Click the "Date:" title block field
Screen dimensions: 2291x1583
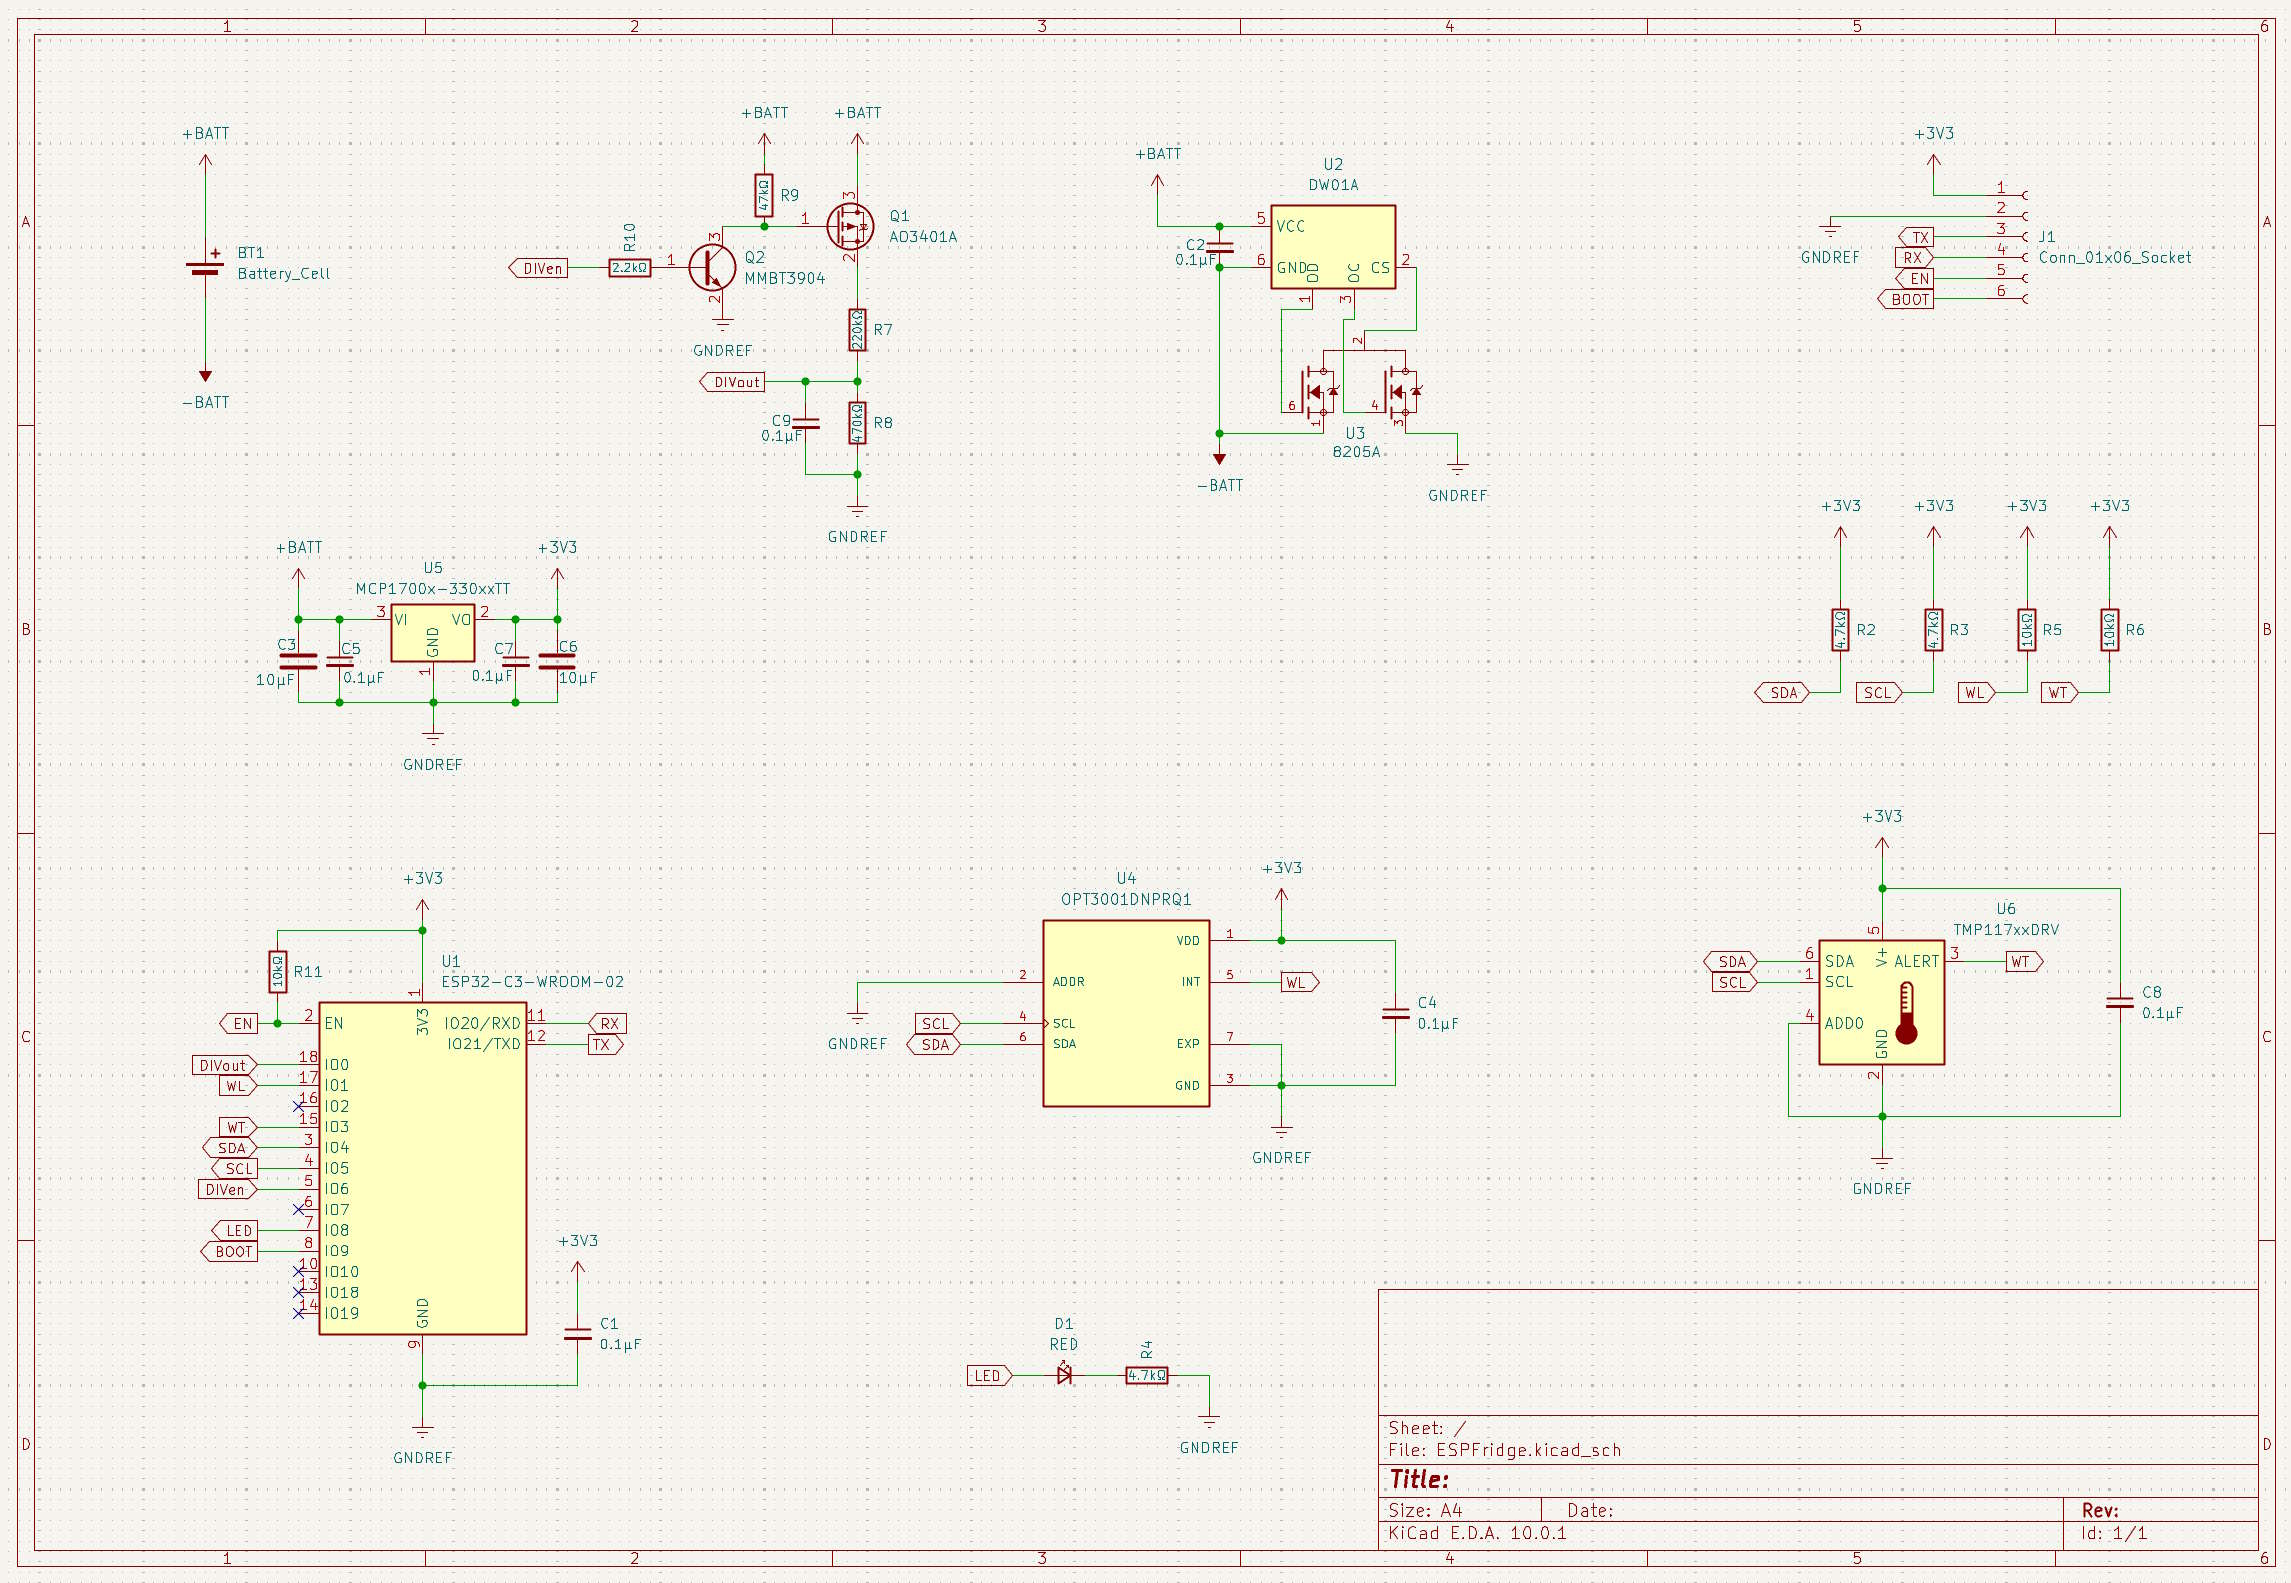[x=1590, y=1510]
